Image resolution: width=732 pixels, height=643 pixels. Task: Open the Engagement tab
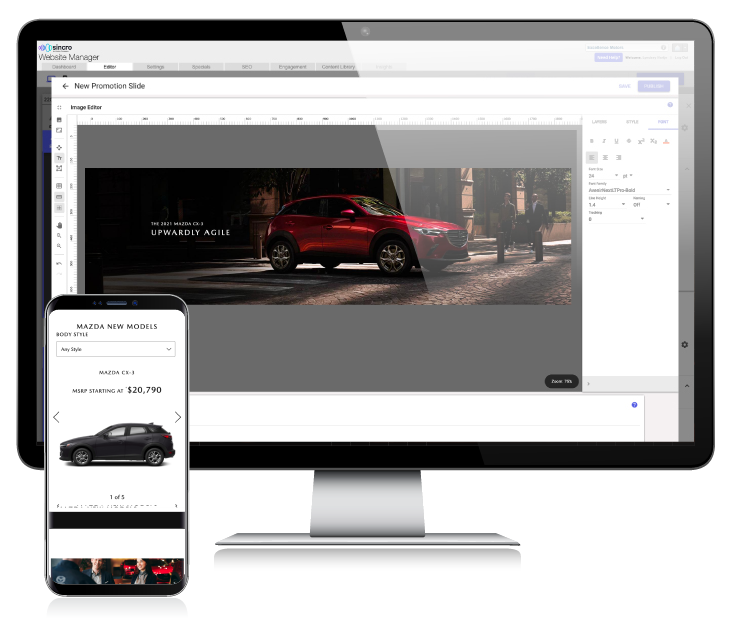[x=292, y=67]
